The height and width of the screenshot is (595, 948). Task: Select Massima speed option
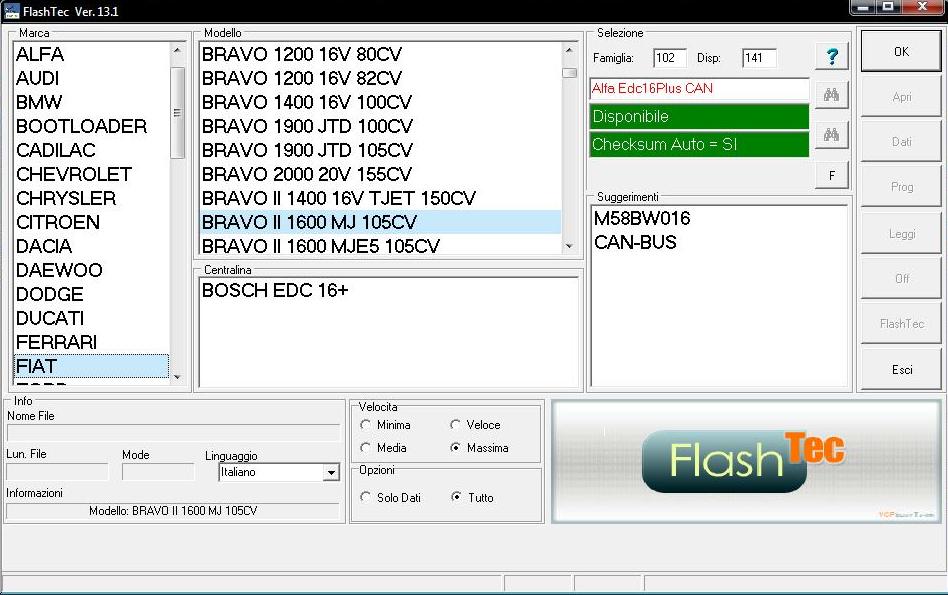[x=455, y=448]
